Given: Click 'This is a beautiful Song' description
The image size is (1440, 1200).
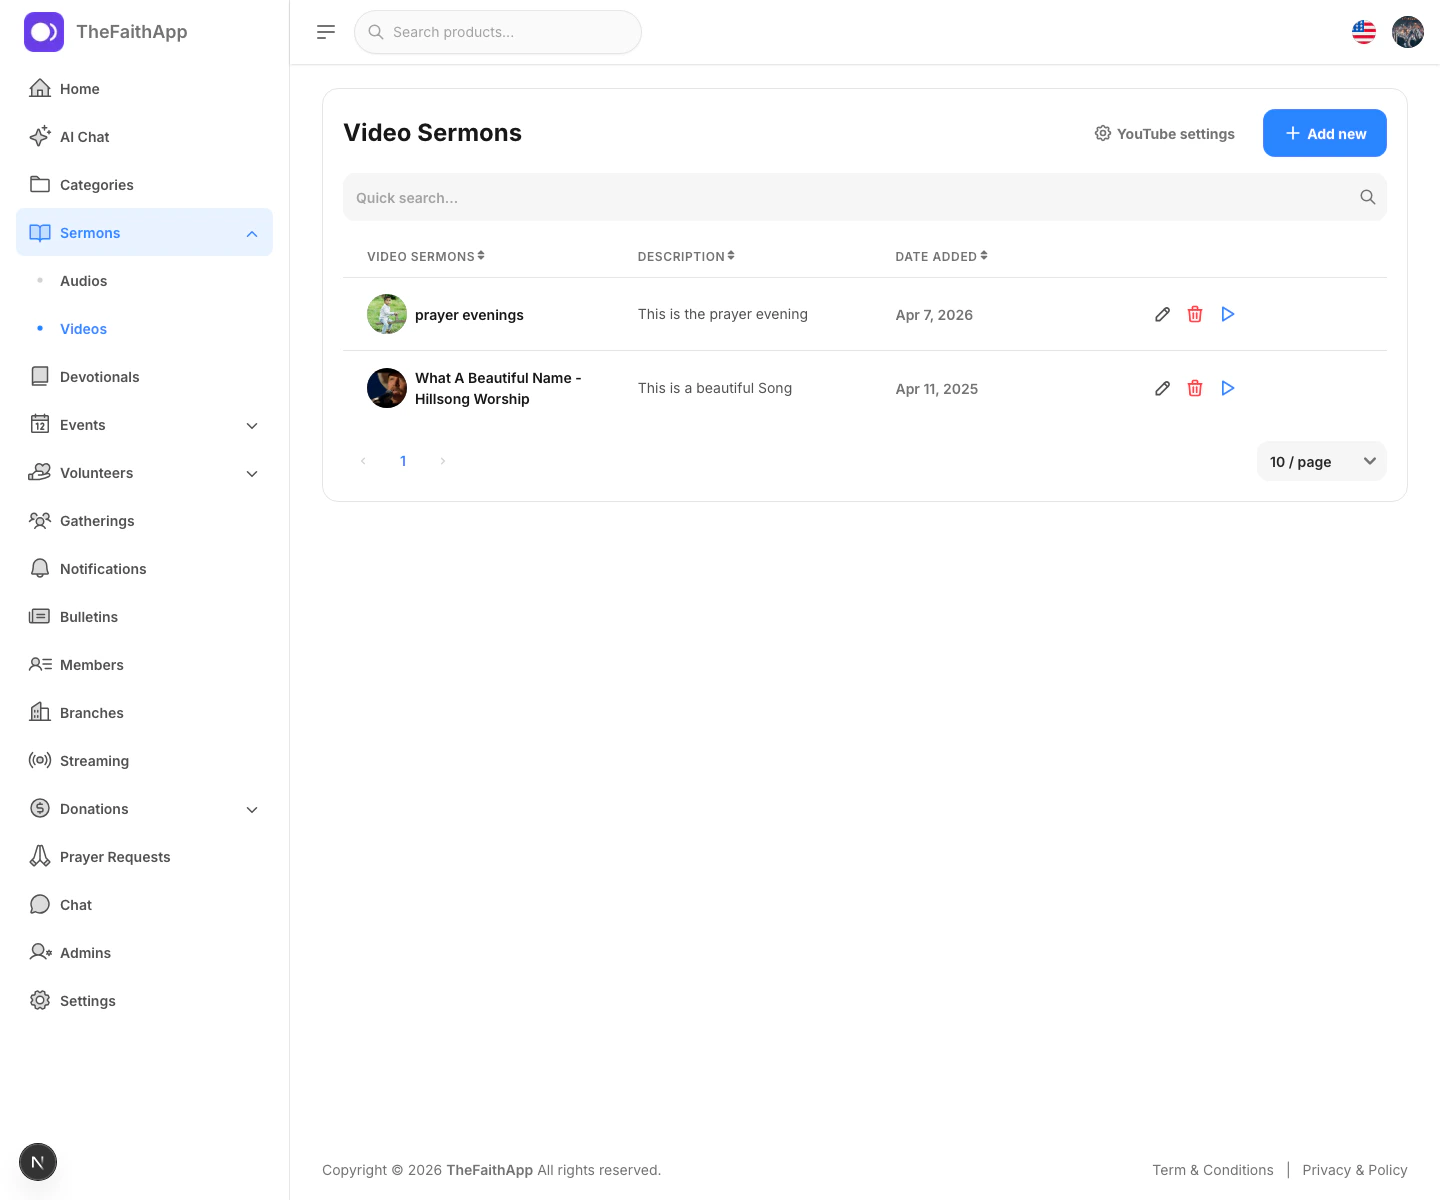Looking at the screenshot, I should tap(715, 388).
